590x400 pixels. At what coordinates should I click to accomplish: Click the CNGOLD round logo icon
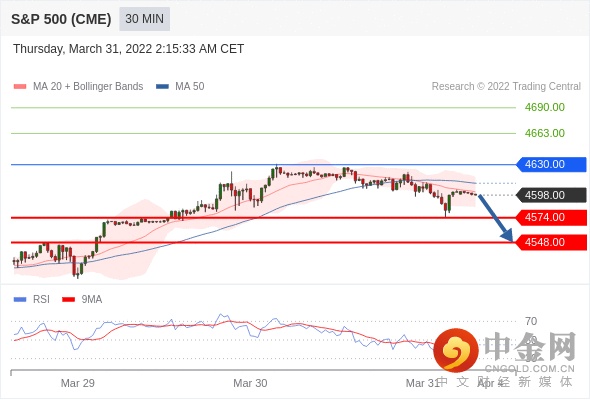(x=456, y=350)
